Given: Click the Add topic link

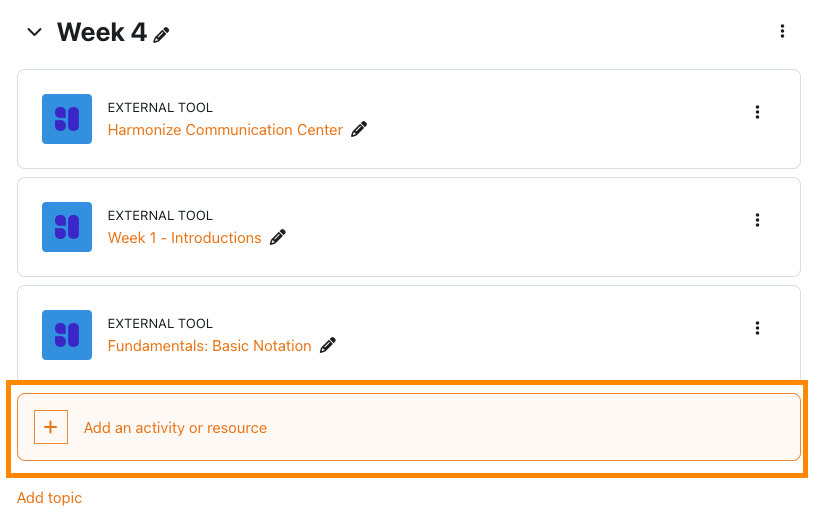Looking at the screenshot, I should coord(49,498).
